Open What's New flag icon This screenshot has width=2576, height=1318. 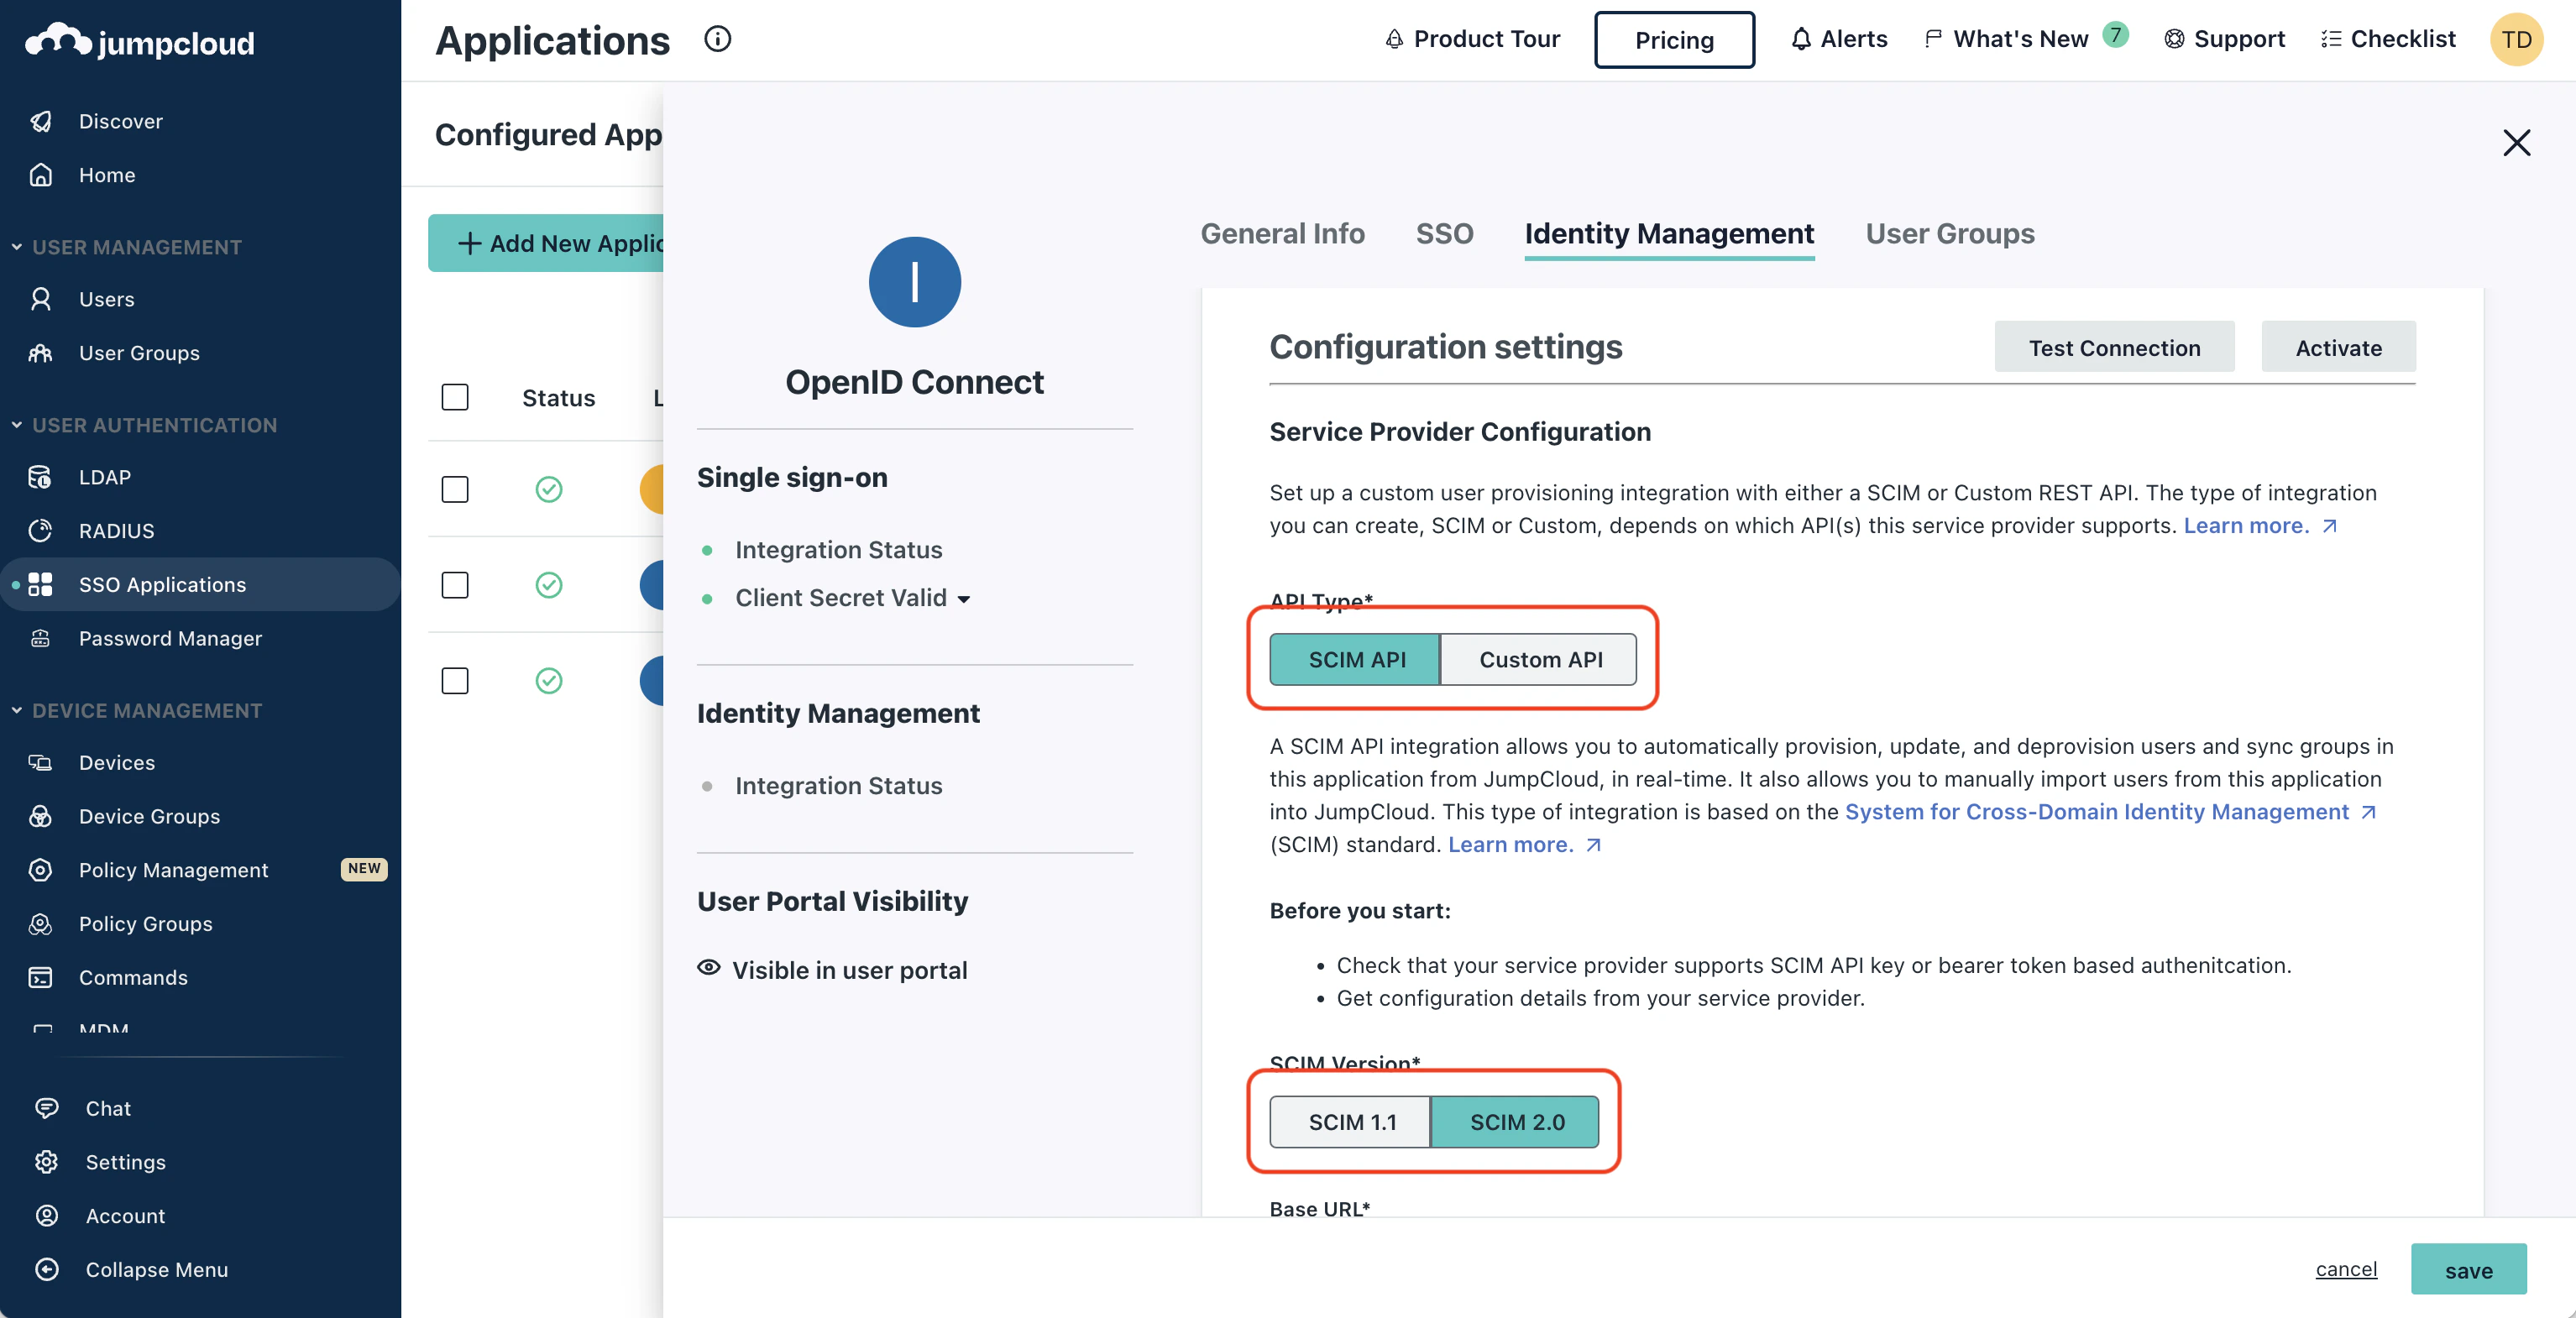point(1933,39)
